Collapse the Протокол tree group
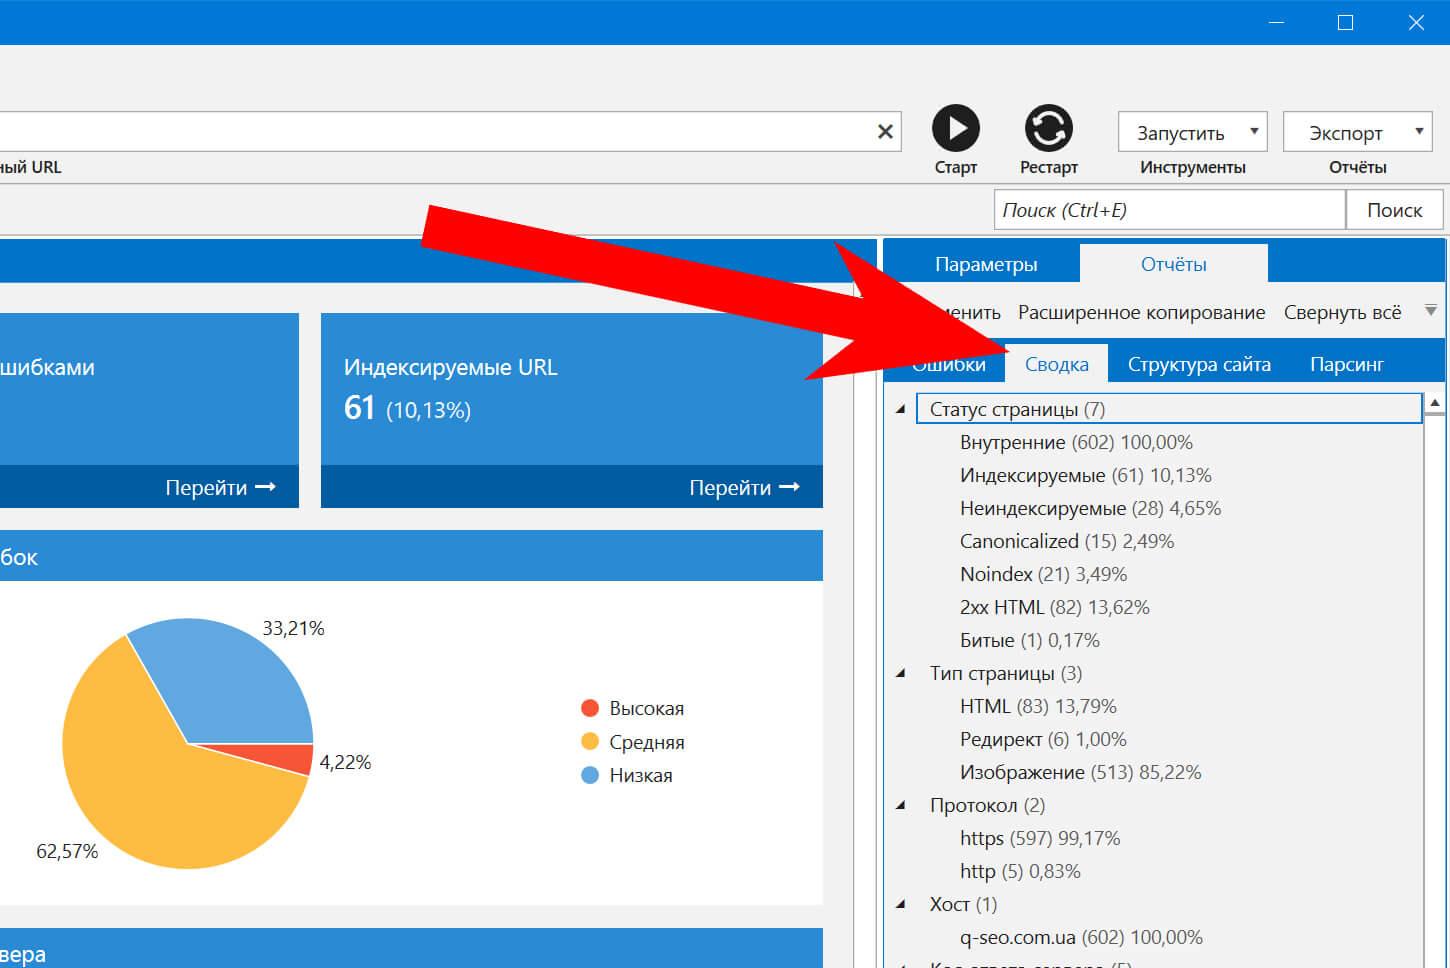The height and width of the screenshot is (968, 1450). [x=901, y=805]
